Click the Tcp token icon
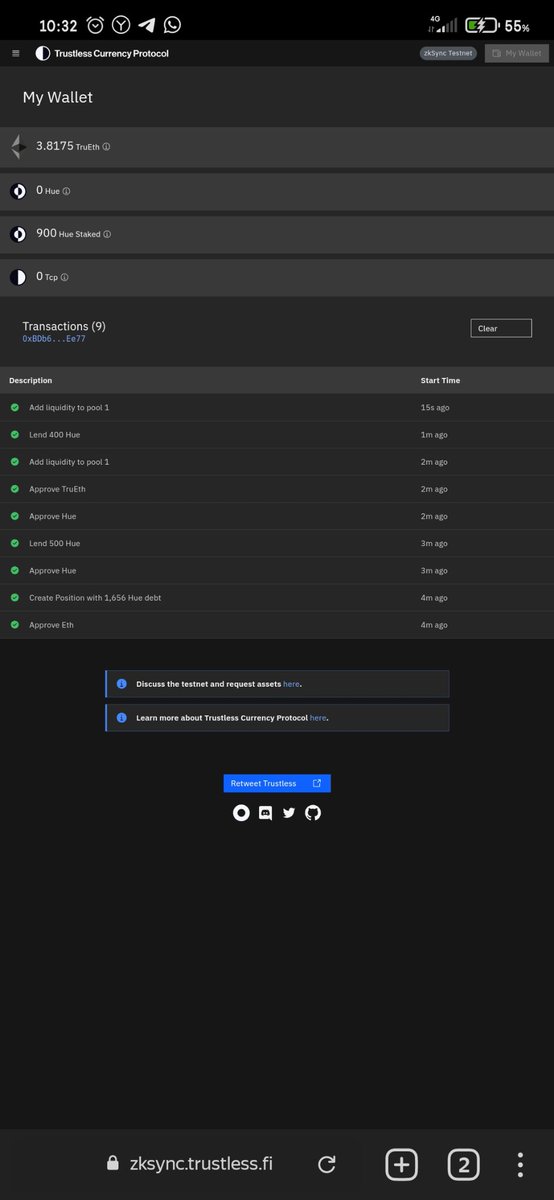 click(18, 277)
